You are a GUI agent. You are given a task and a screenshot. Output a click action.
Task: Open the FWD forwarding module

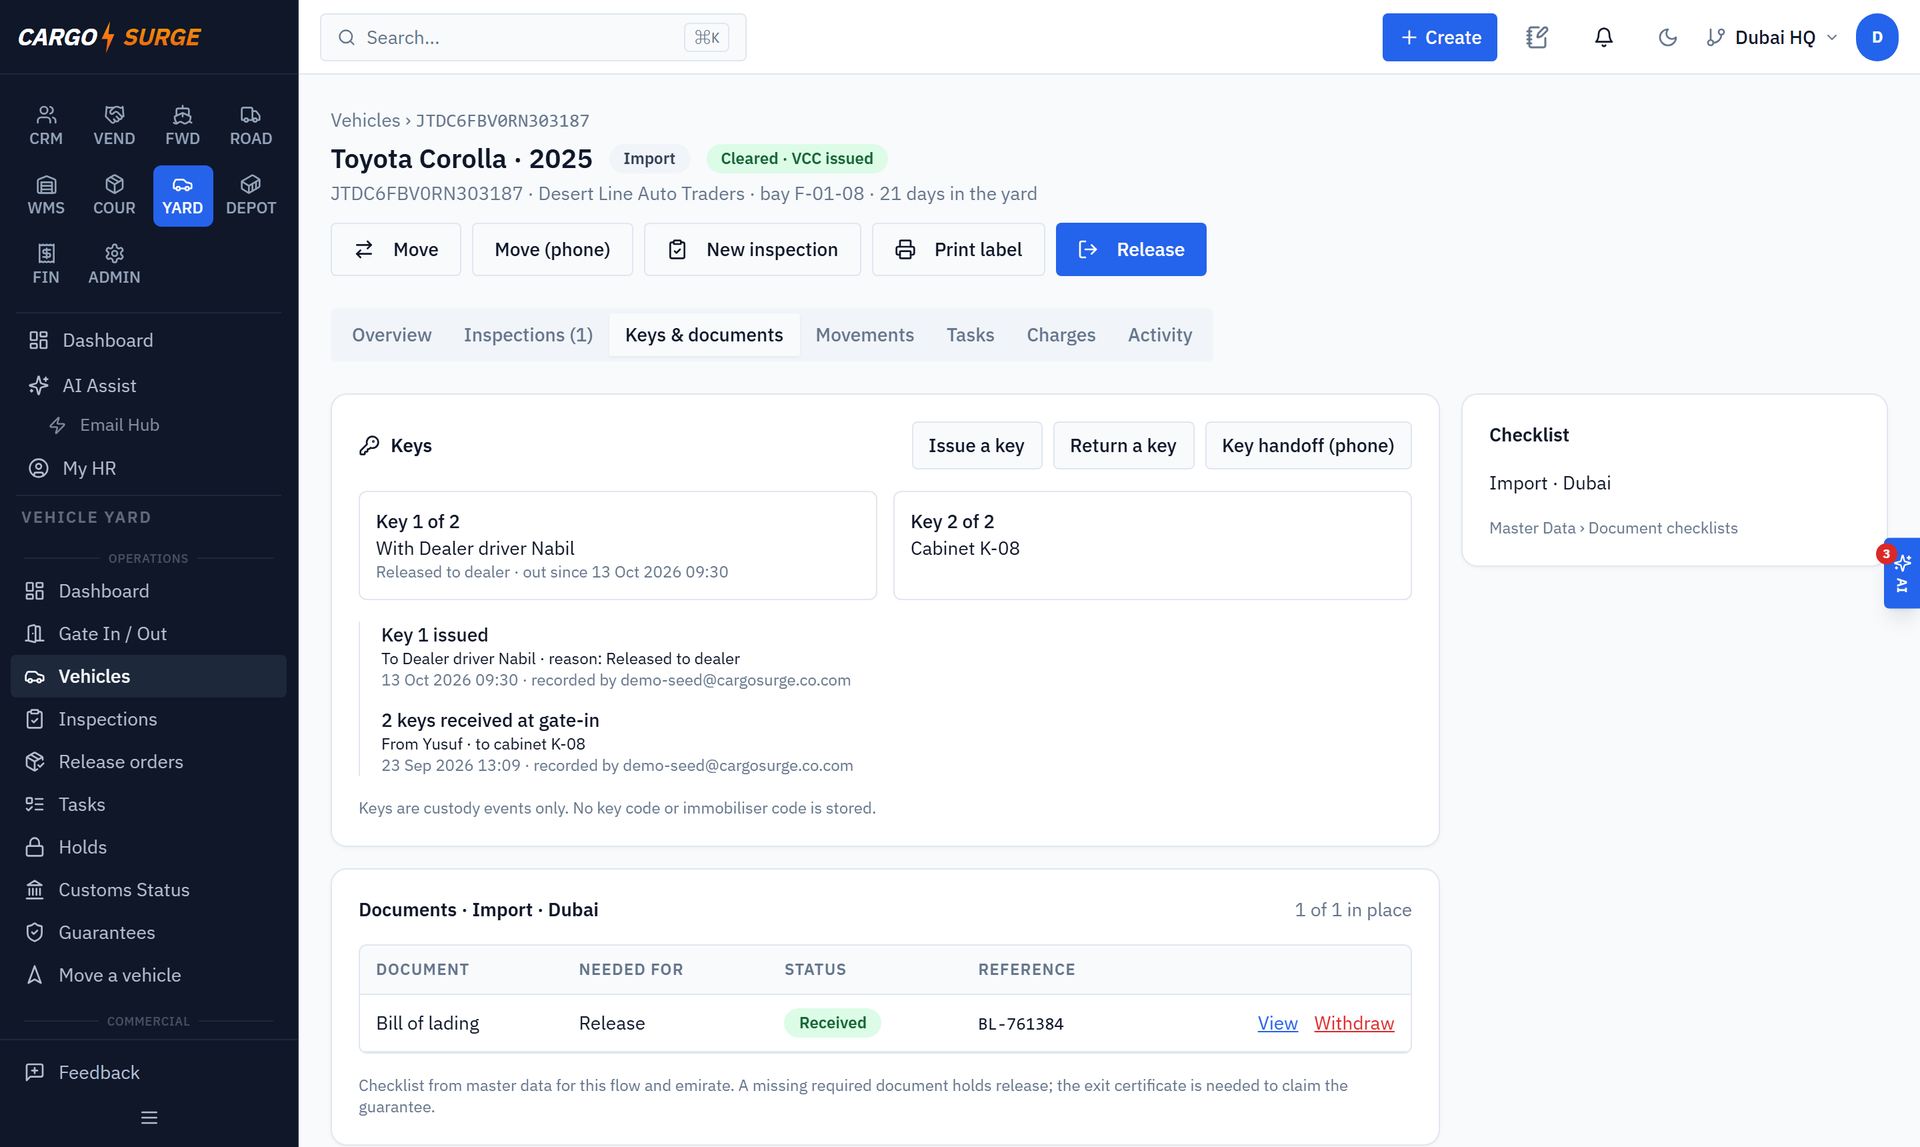click(x=182, y=126)
